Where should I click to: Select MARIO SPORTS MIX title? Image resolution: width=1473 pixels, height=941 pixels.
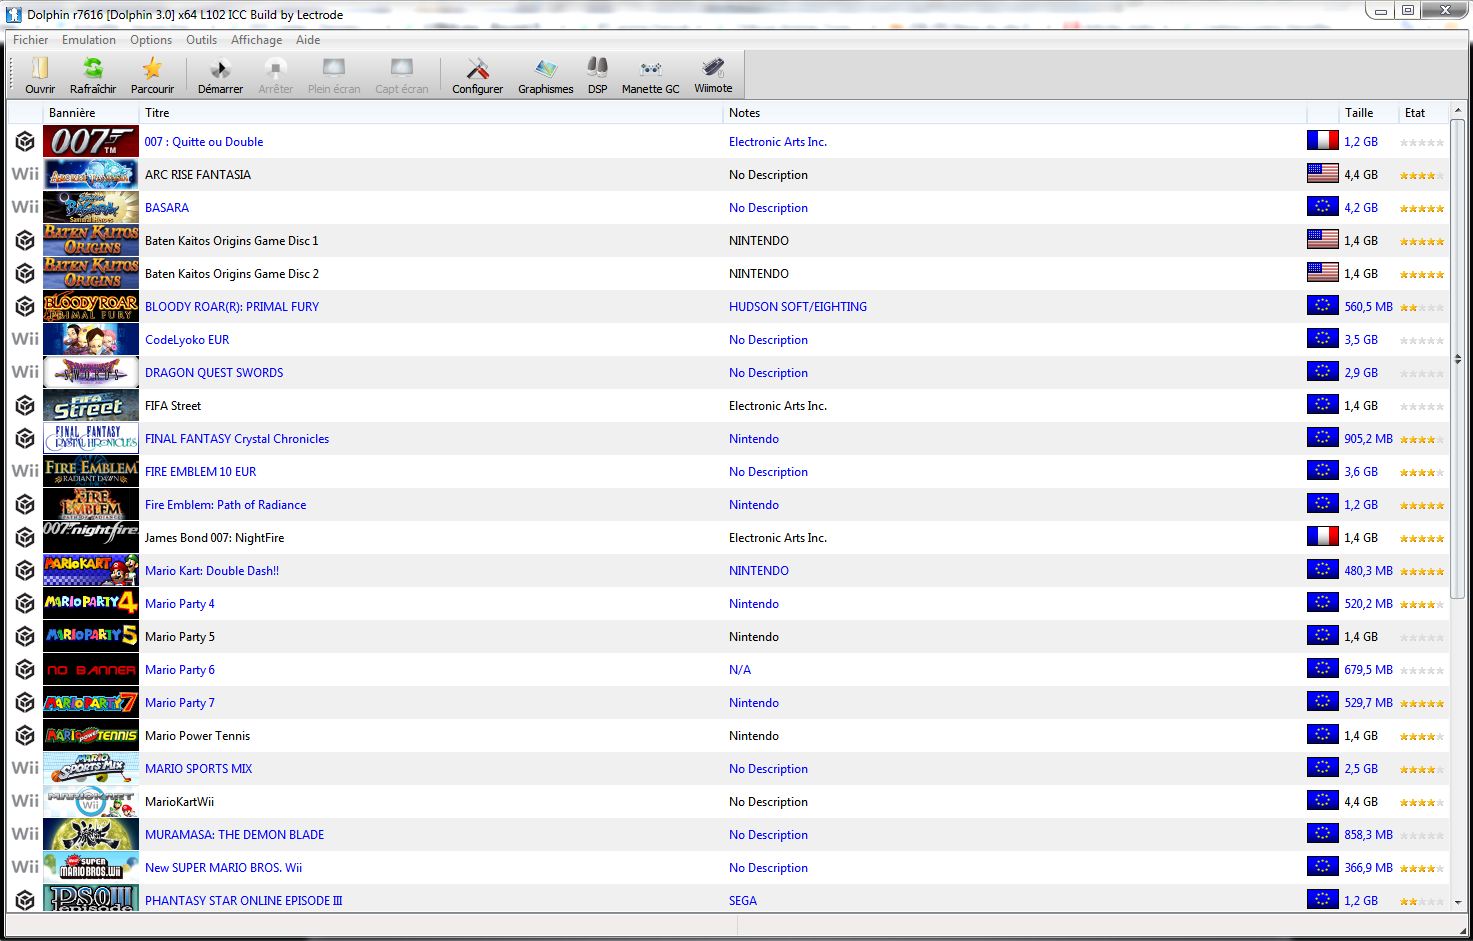pos(198,769)
